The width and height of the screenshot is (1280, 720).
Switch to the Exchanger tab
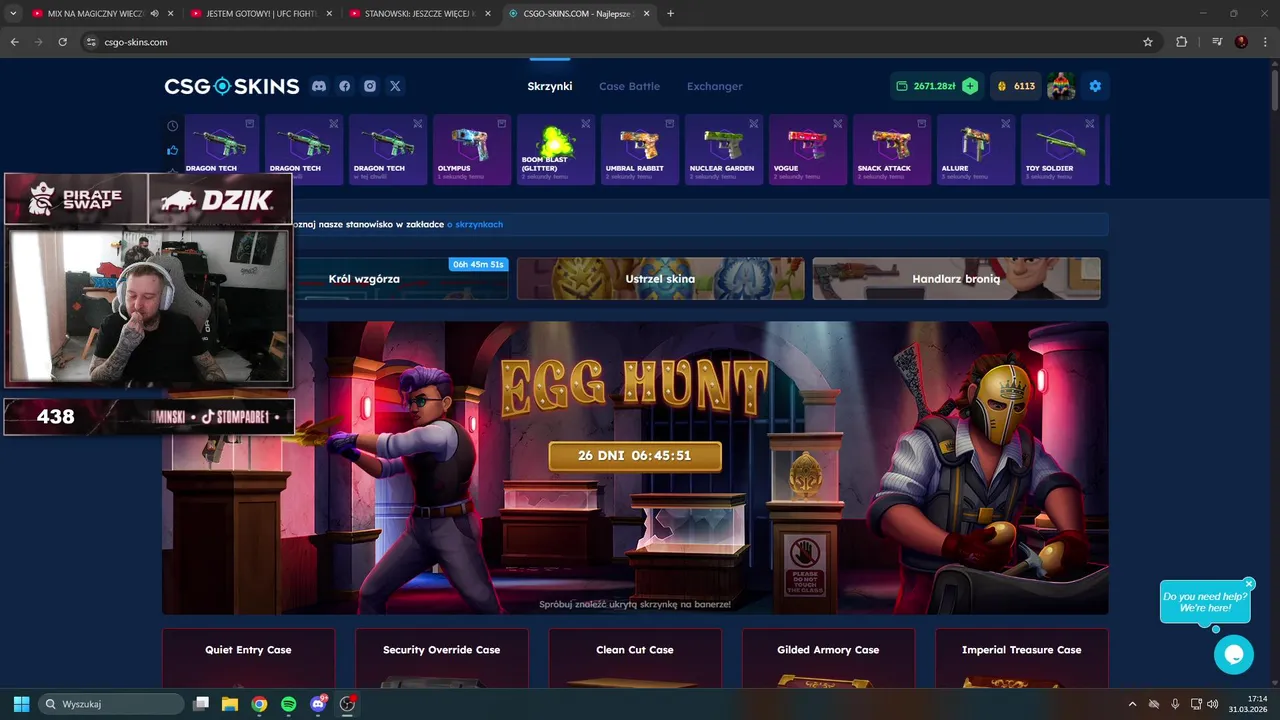point(714,86)
